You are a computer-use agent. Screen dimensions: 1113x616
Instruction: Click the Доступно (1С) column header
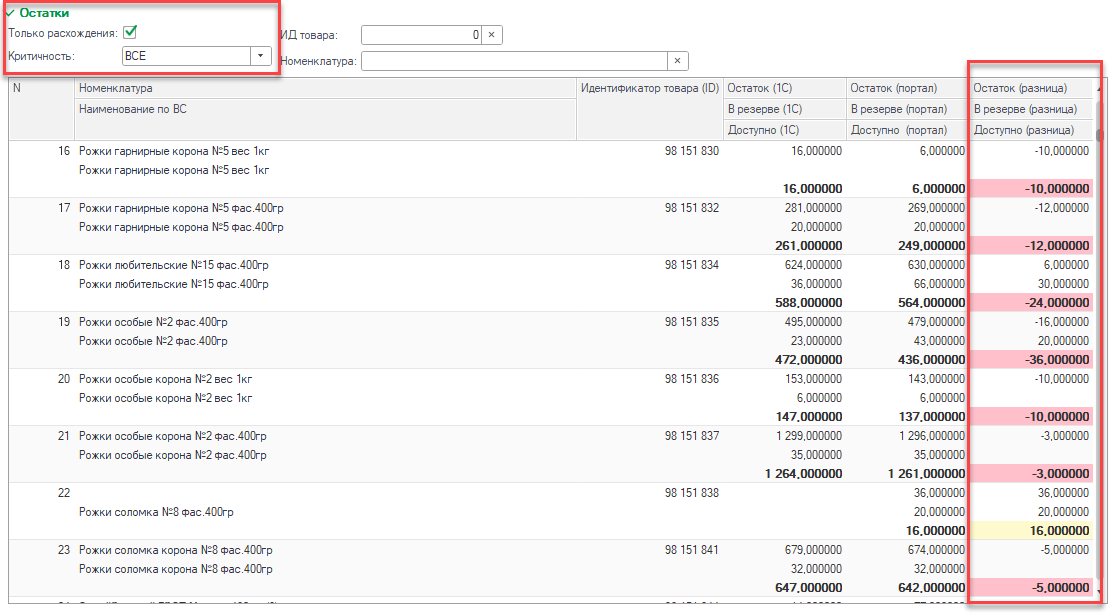784,130
